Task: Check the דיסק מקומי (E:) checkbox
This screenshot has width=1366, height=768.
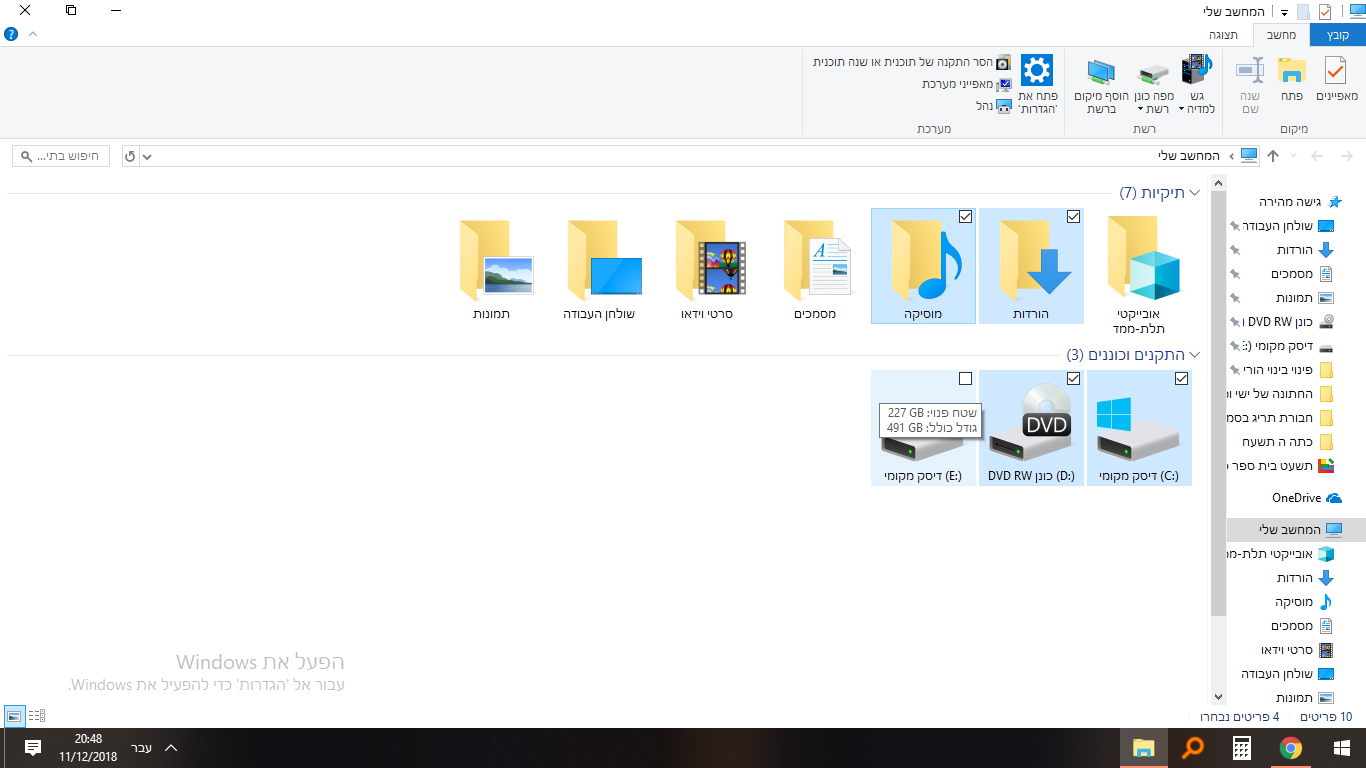Action: (x=965, y=379)
